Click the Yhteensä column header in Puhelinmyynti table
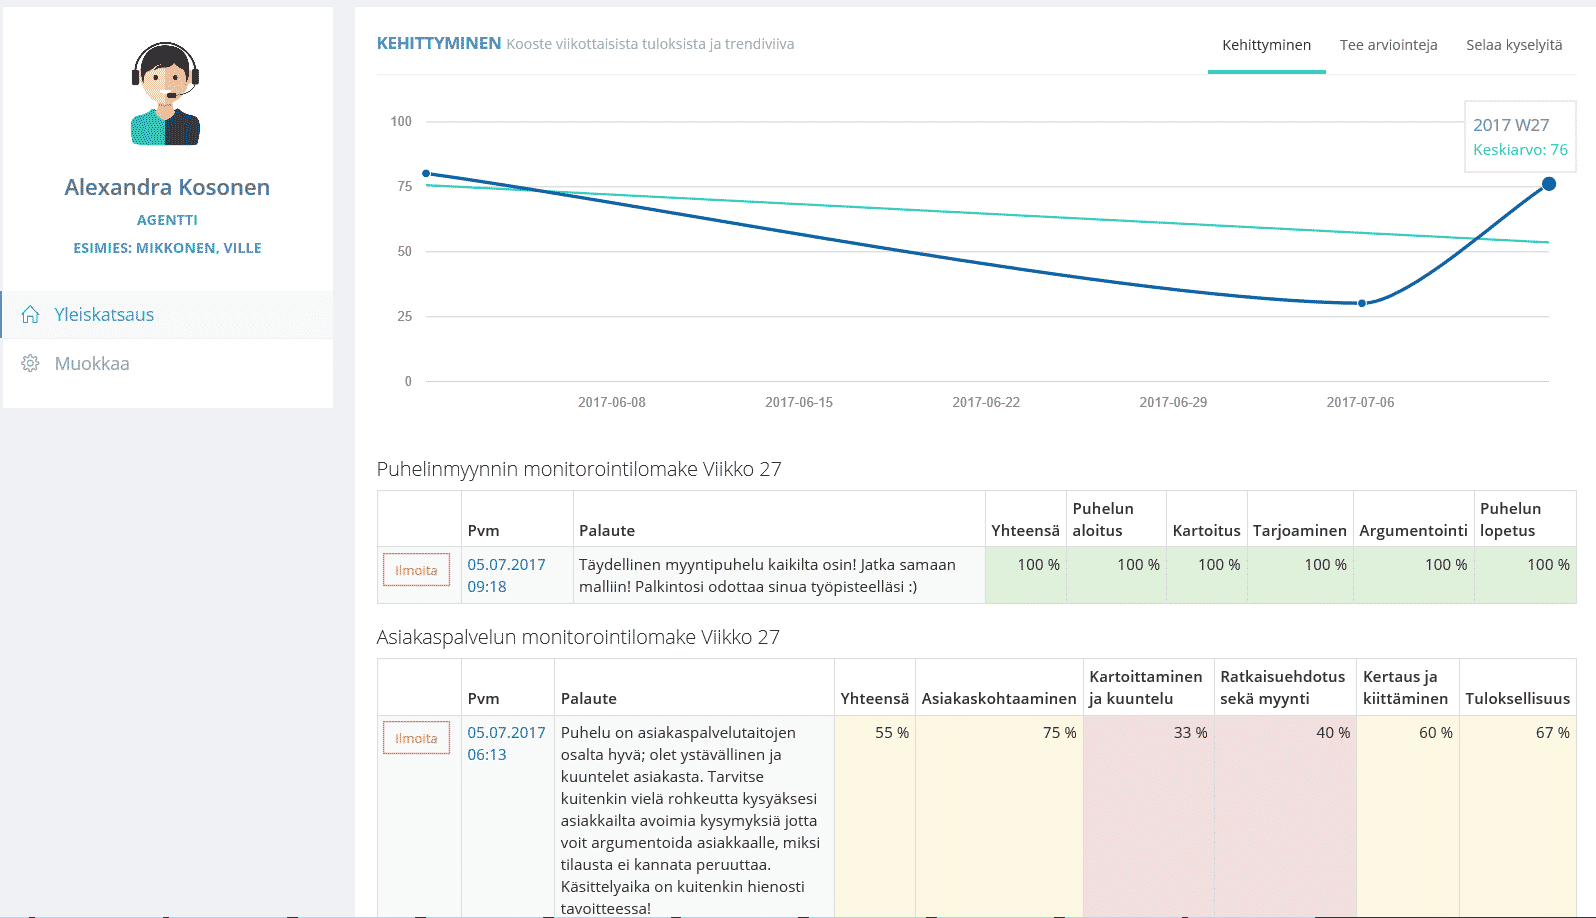 point(1025,531)
